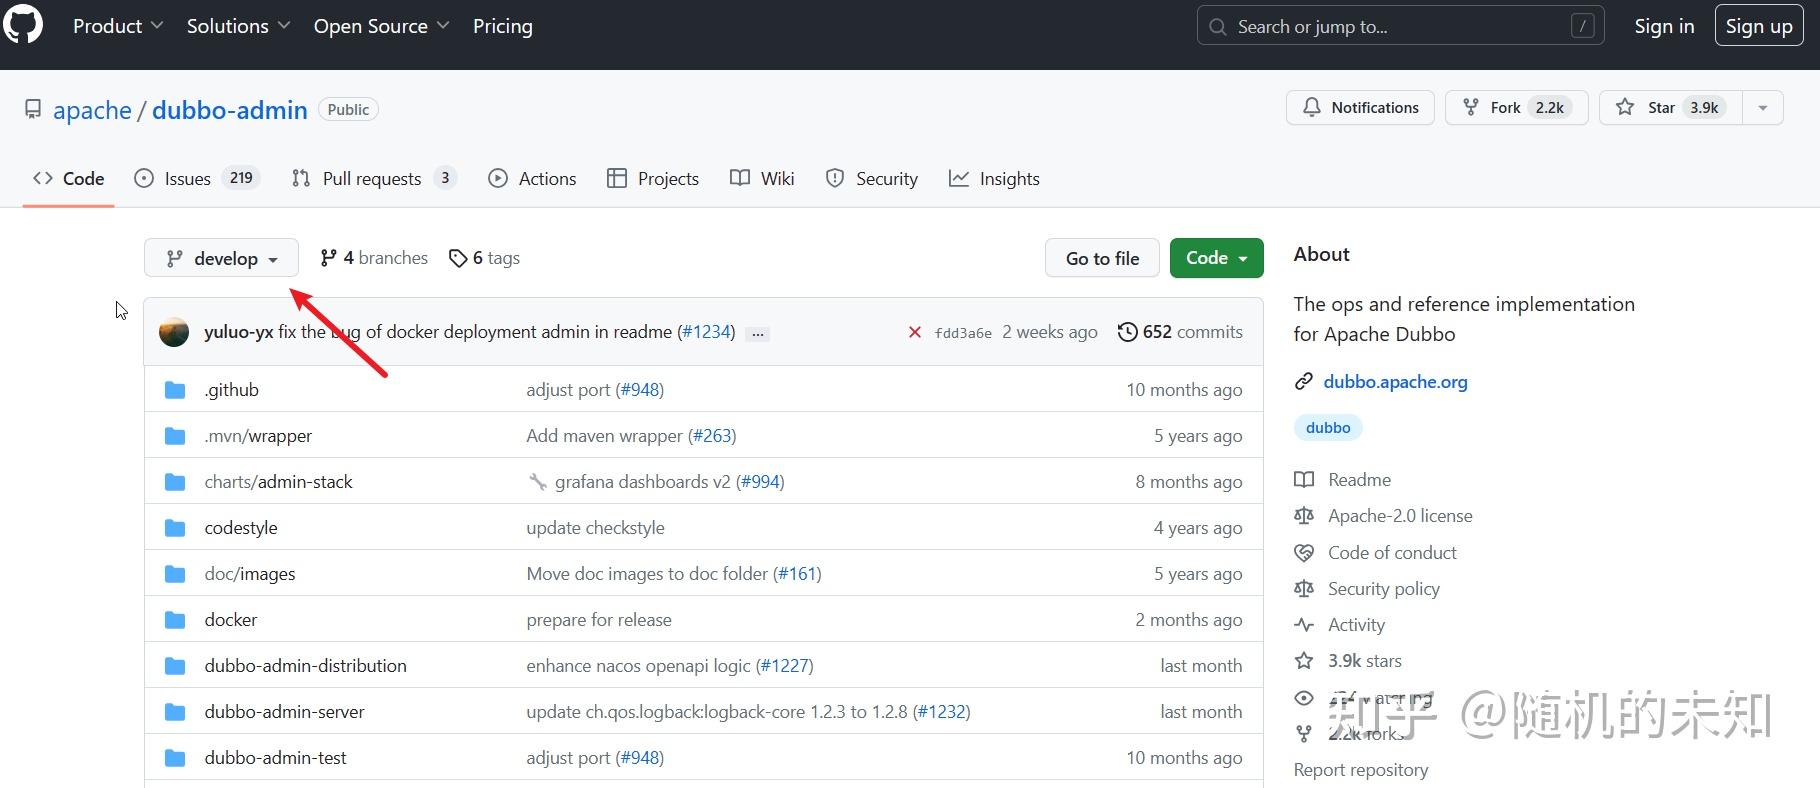
Task: Open the star list dropdown arrow
Action: (x=1763, y=108)
